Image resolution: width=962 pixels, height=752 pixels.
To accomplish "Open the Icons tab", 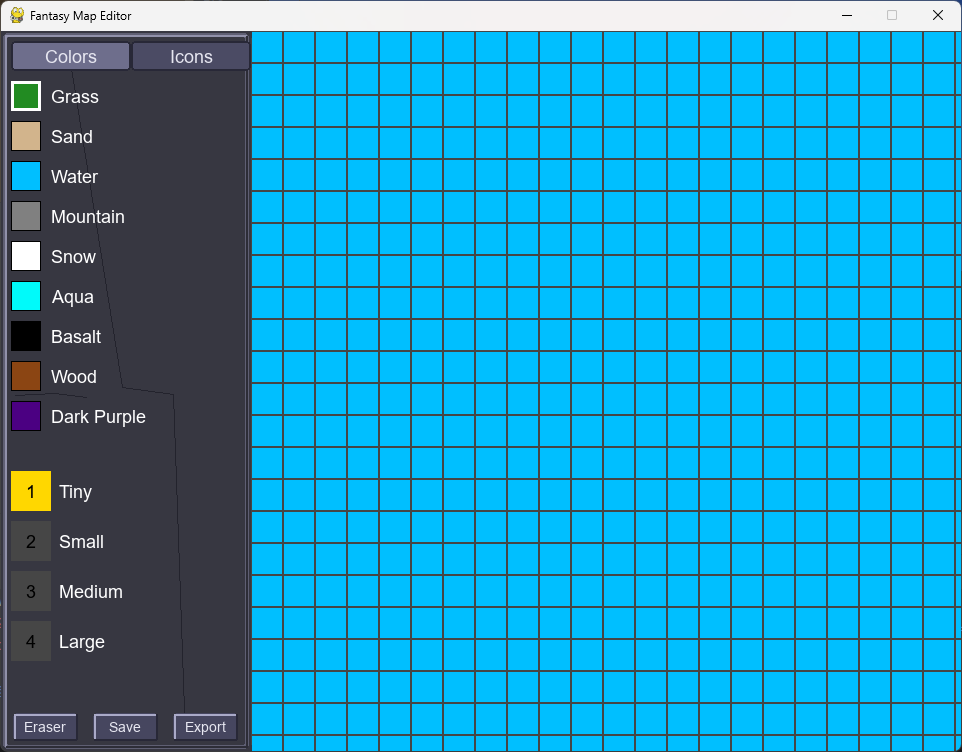I will (191, 56).
